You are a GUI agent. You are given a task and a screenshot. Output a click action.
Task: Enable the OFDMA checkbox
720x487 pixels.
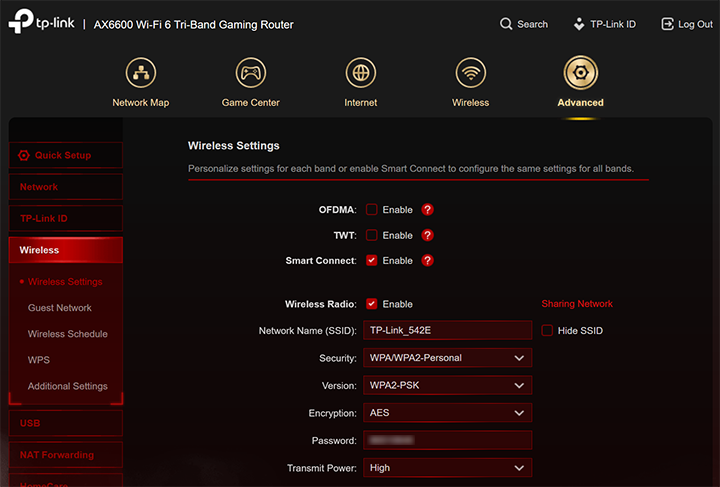[371, 210]
